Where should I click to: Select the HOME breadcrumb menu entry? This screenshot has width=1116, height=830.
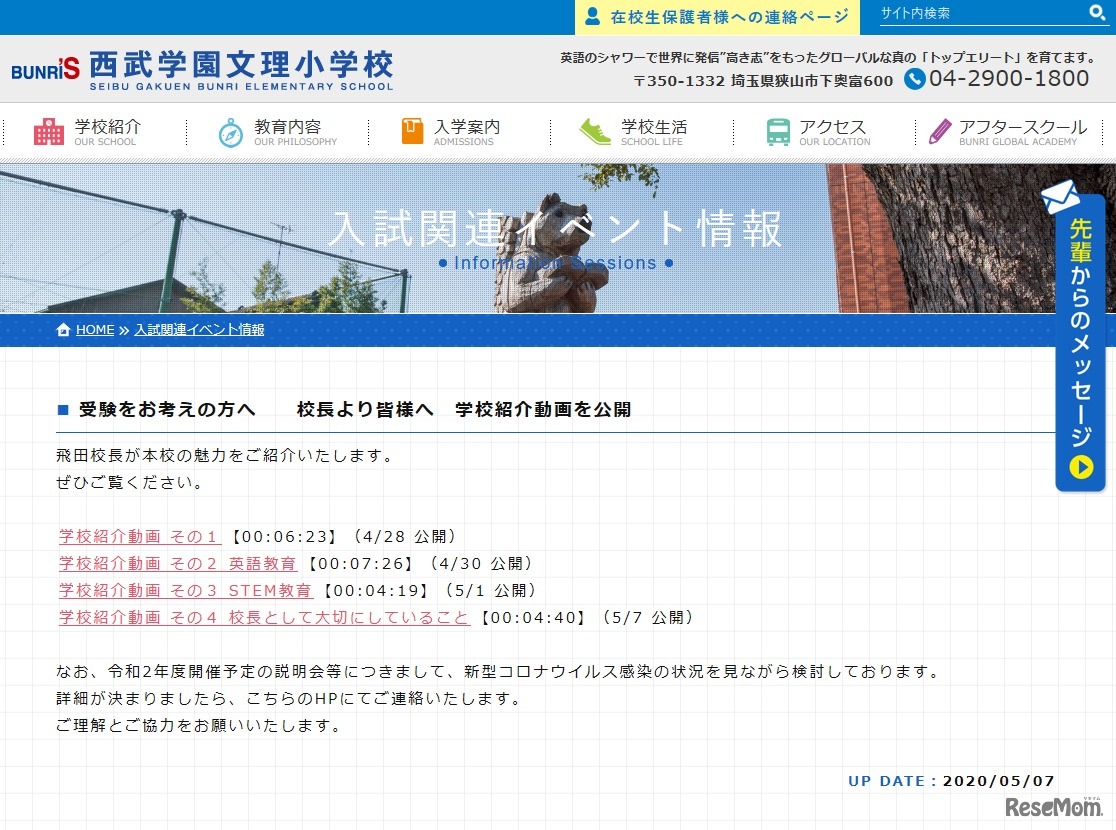(x=95, y=329)
